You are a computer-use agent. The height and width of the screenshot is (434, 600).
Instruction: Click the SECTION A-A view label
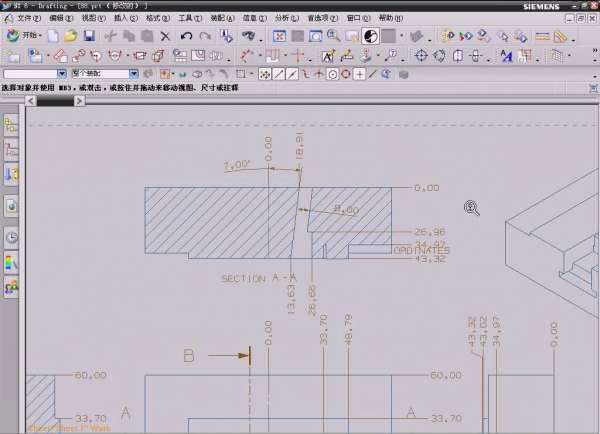259,278
